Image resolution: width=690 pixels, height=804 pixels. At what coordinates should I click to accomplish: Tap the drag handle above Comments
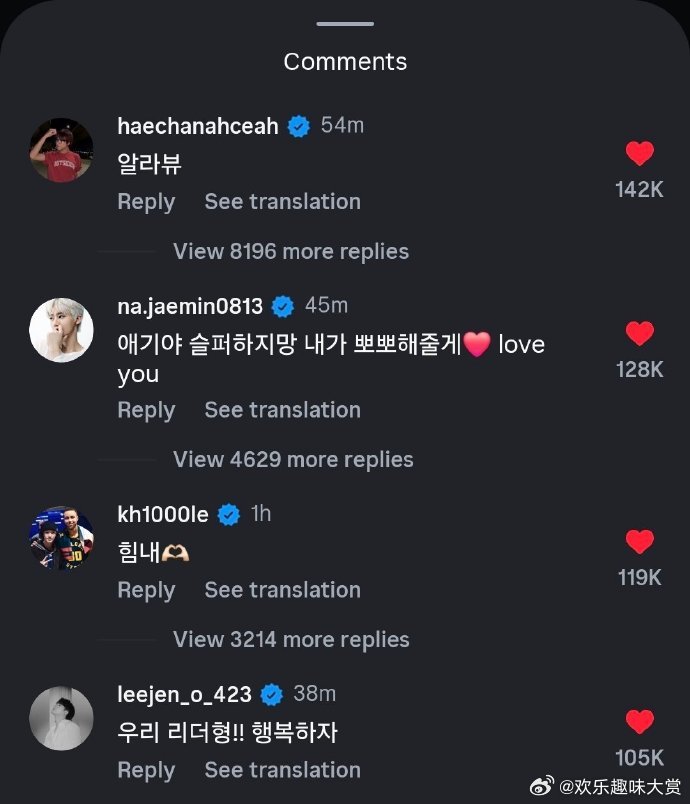pyautogui.click(x=345, y=24)
